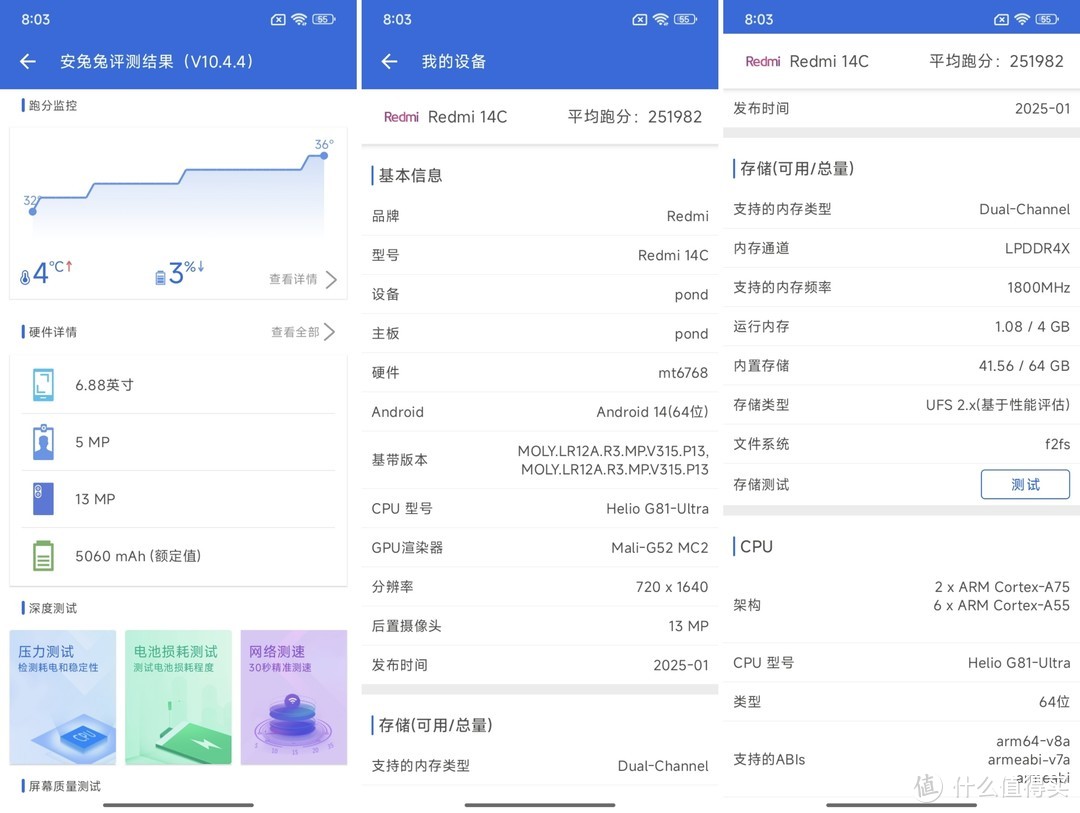
Task: Tap the screen size icon next to 6.88英寸
Action: 43,384
